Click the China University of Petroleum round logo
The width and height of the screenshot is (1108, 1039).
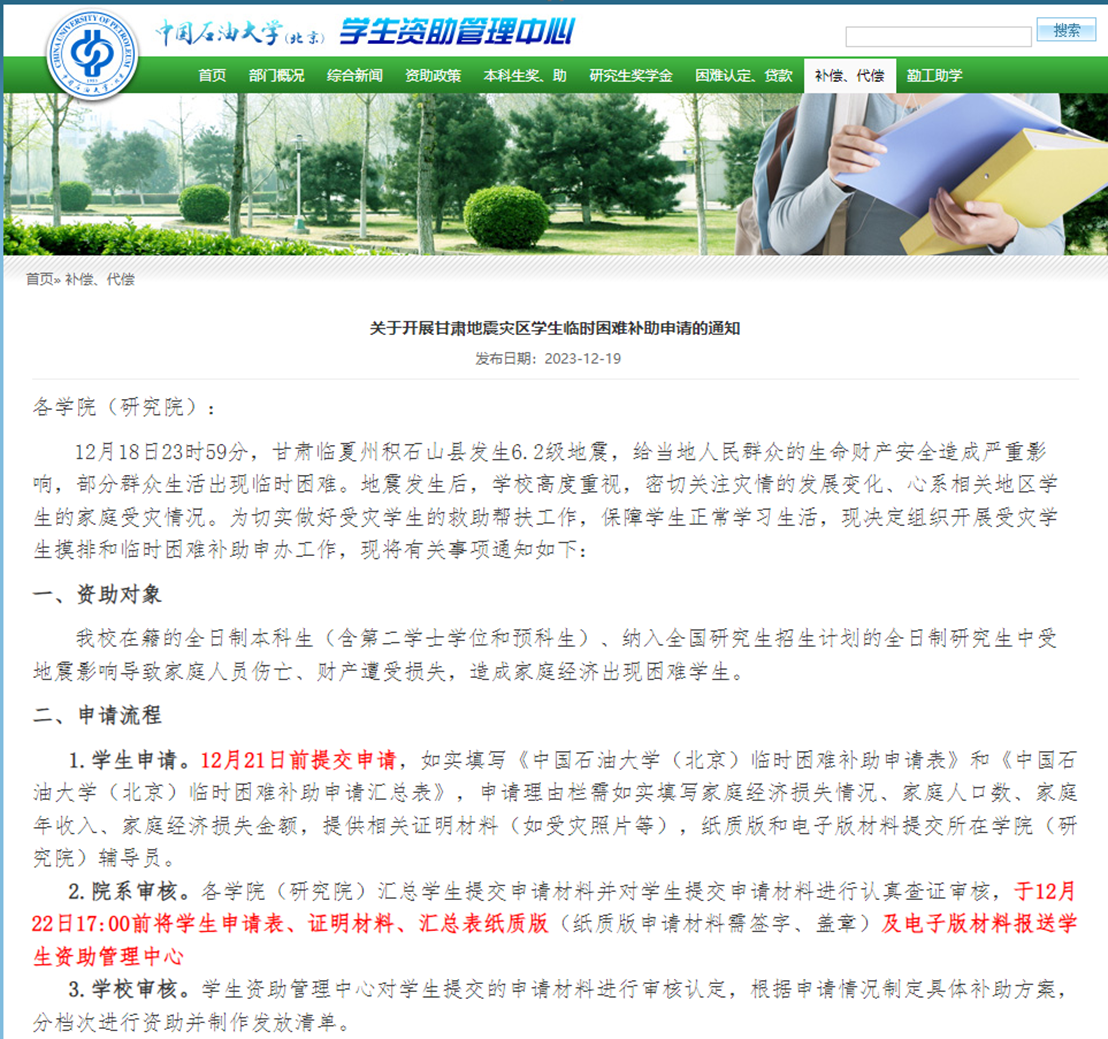[x=92, y=53]
